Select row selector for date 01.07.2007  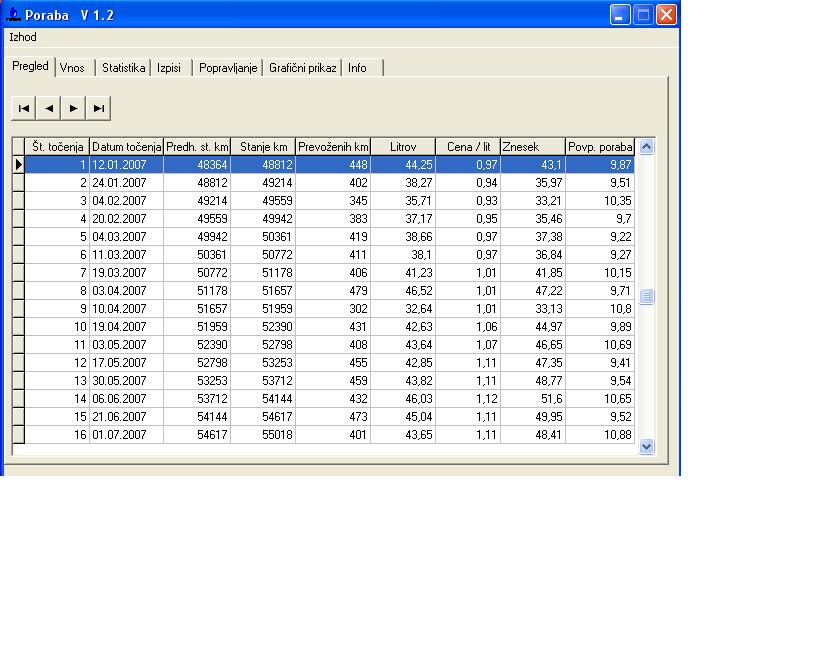click(x=19, y=435)
